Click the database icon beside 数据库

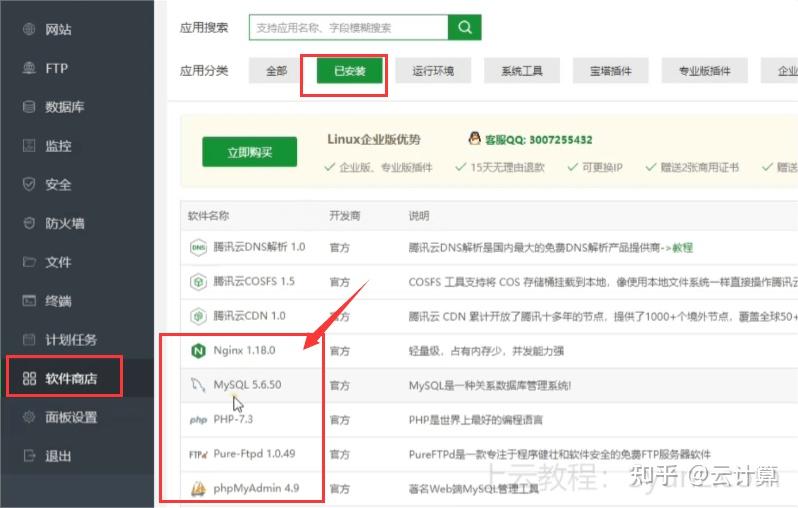[29, 106]
